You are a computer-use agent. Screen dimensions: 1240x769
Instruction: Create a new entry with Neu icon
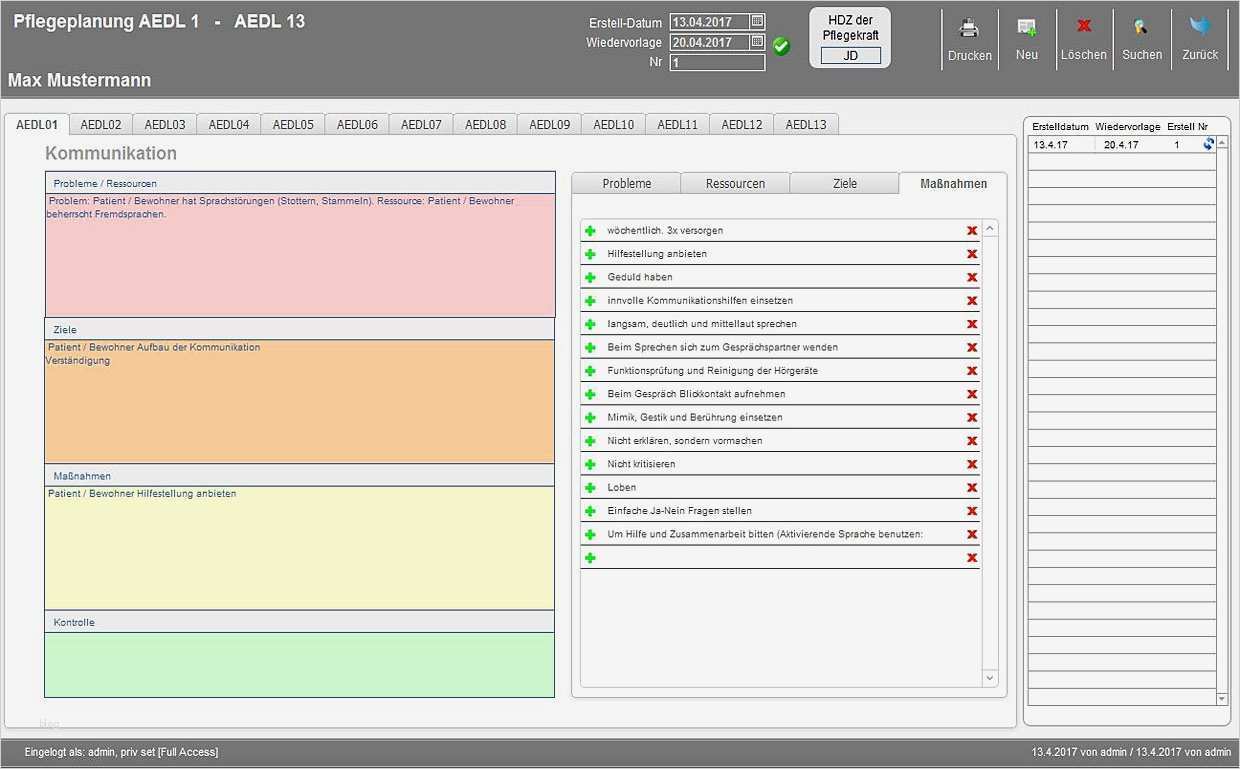pyautogui.click(x=1026, y=28)
